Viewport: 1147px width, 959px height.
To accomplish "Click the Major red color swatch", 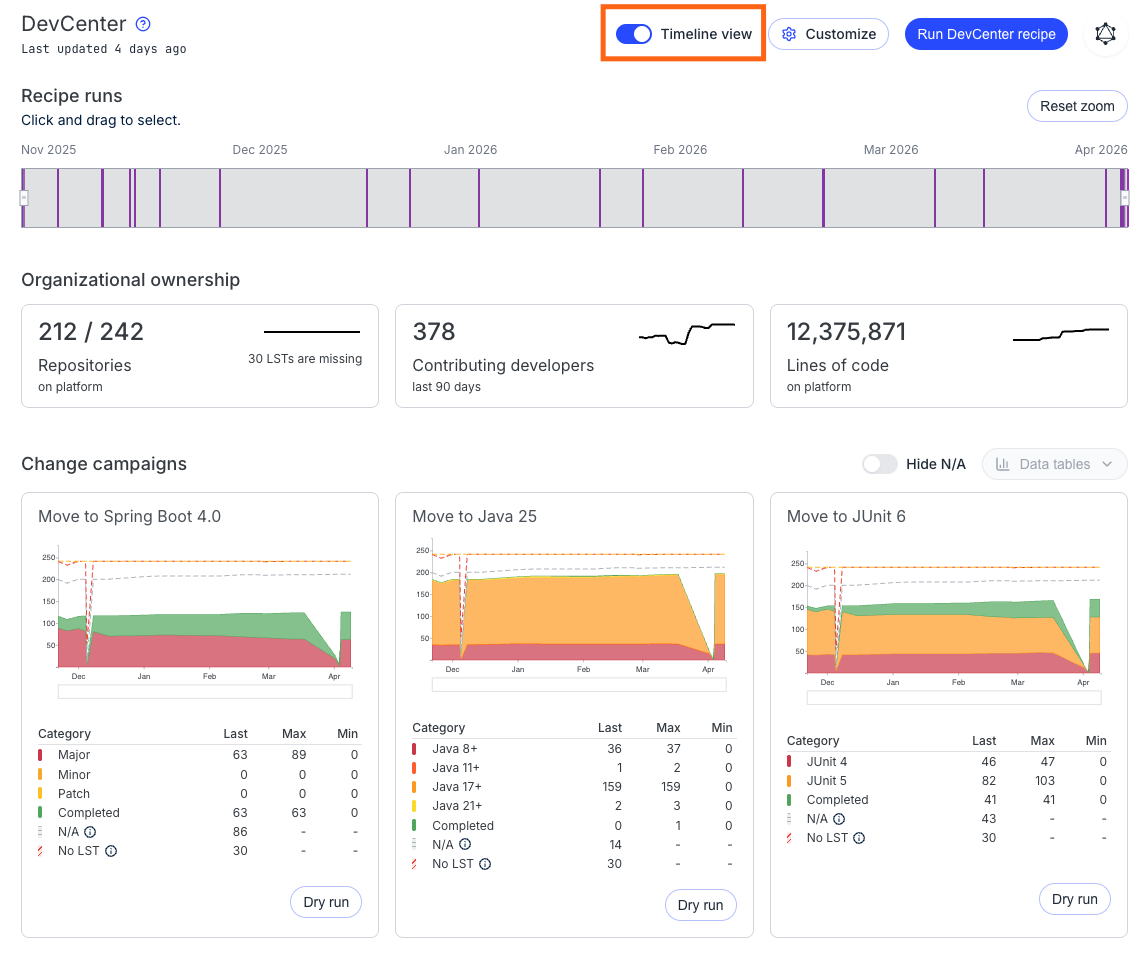I will click(x=40, y=755).
